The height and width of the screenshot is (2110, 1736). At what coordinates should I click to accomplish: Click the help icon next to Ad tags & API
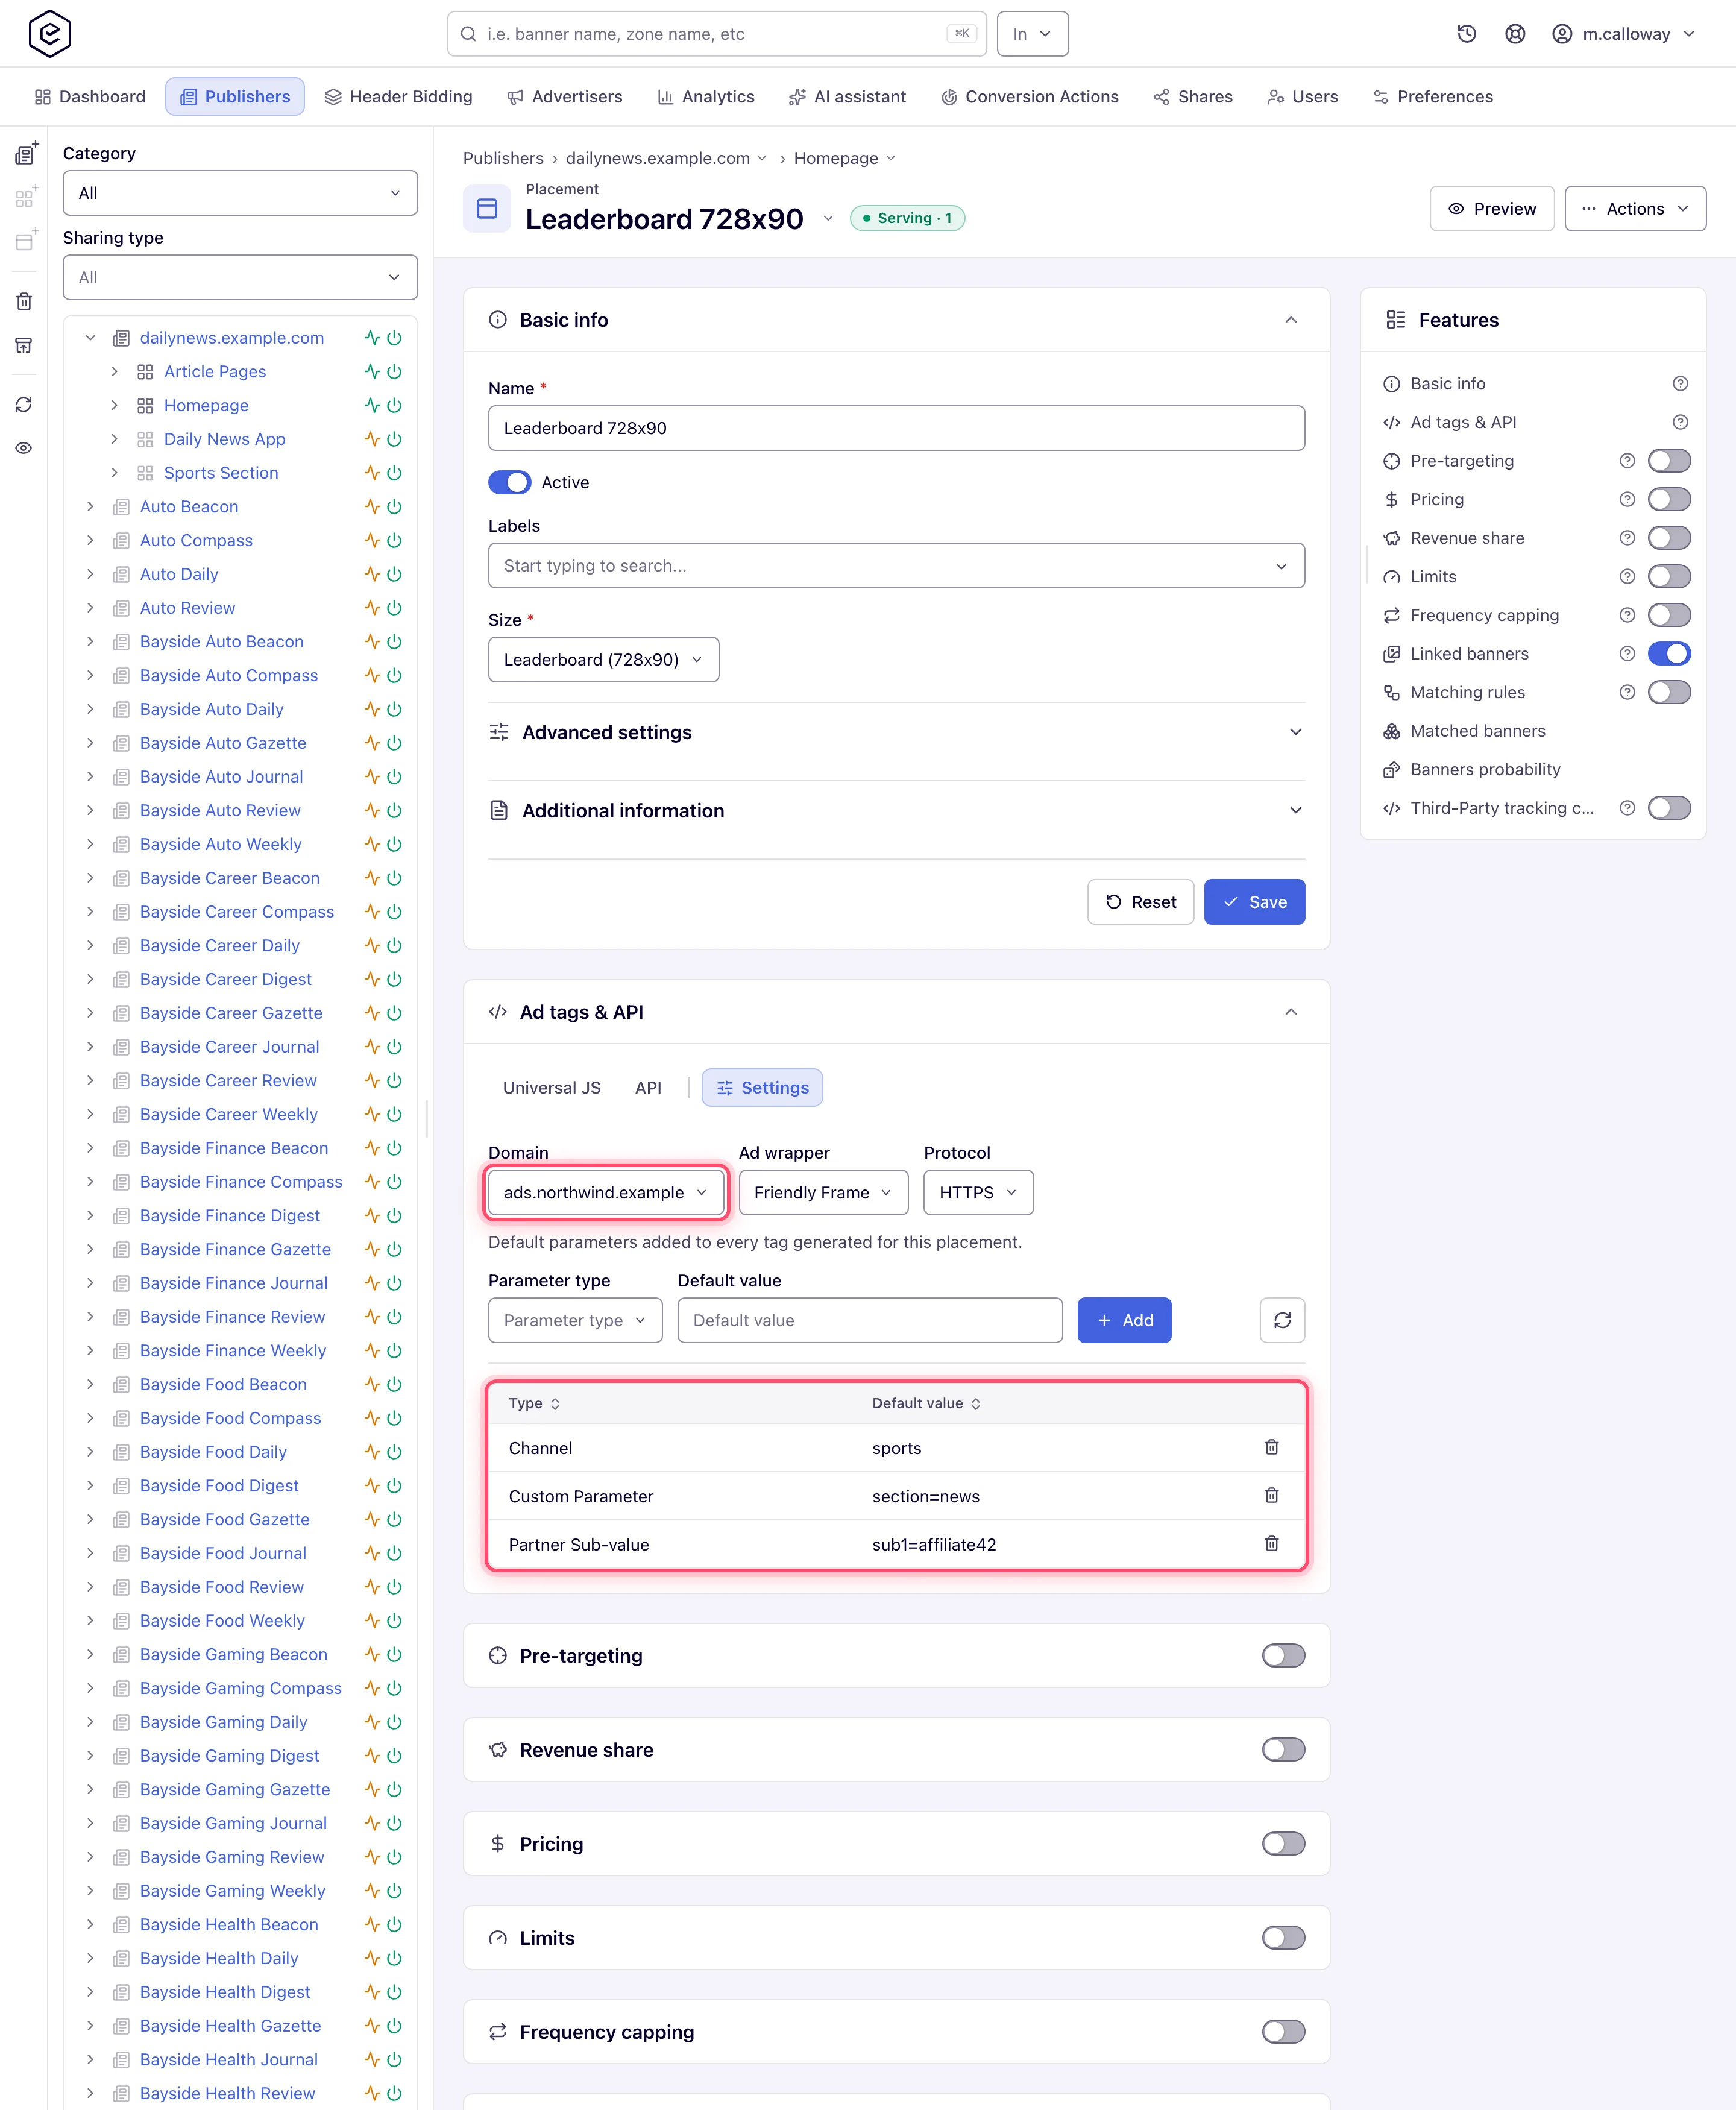click(x=1680, y=422)
